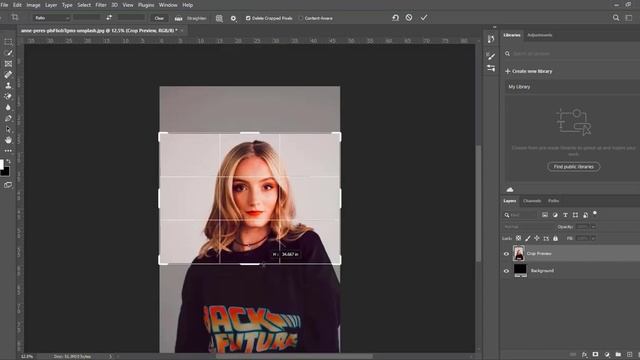Image resolution: width=640 pixels, height=360 pixels.
Task: Open the Select menu
Action: [x=84, y=5]
